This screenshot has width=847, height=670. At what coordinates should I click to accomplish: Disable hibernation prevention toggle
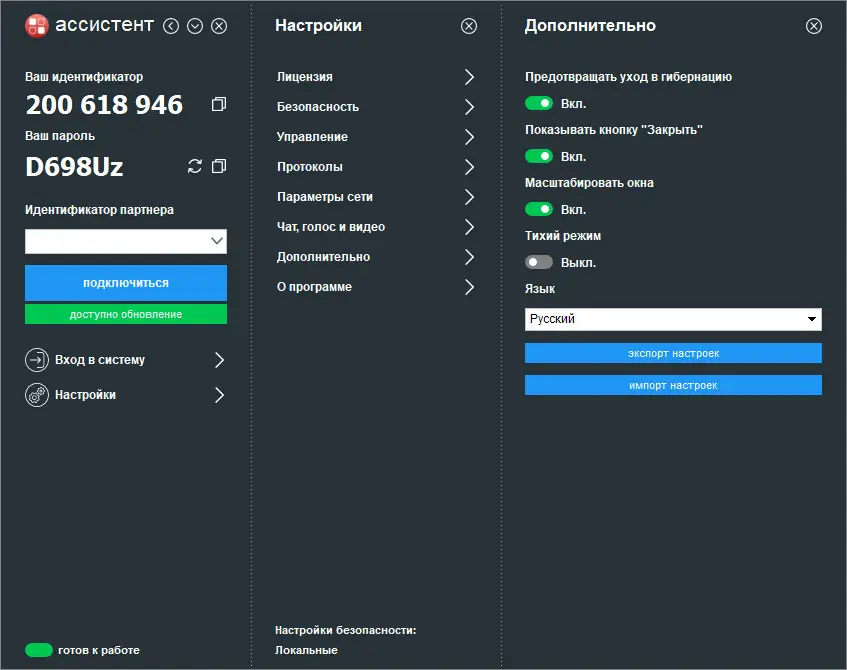tap(539, 103)
